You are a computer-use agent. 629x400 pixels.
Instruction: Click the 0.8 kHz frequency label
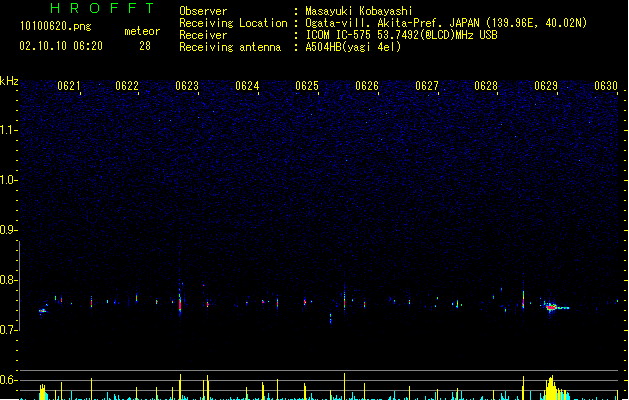8,280
